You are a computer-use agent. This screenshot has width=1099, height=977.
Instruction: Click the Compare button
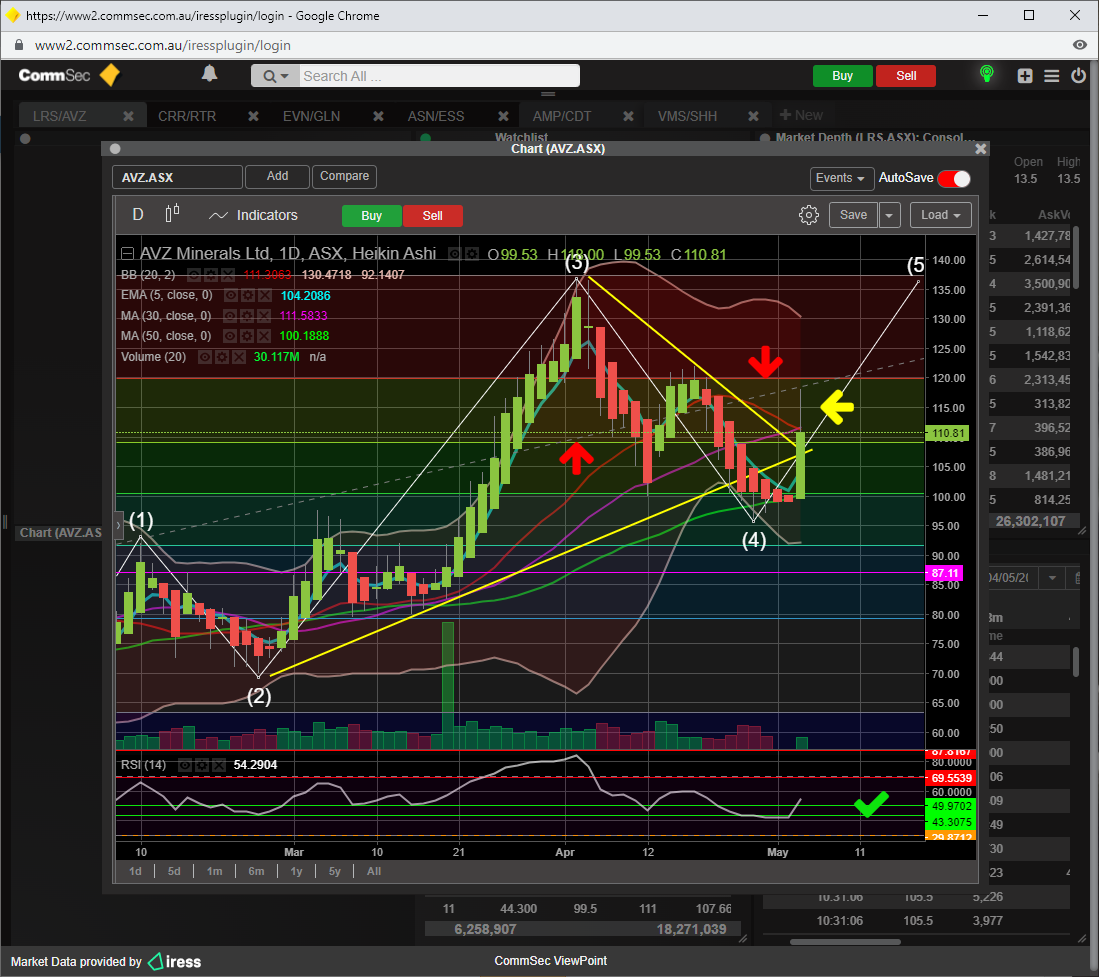[x=344, y=176]
